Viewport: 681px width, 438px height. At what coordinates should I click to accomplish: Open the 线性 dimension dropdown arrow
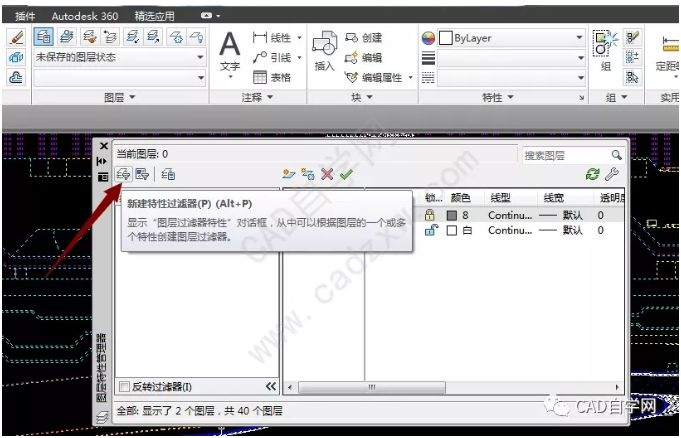299,38
